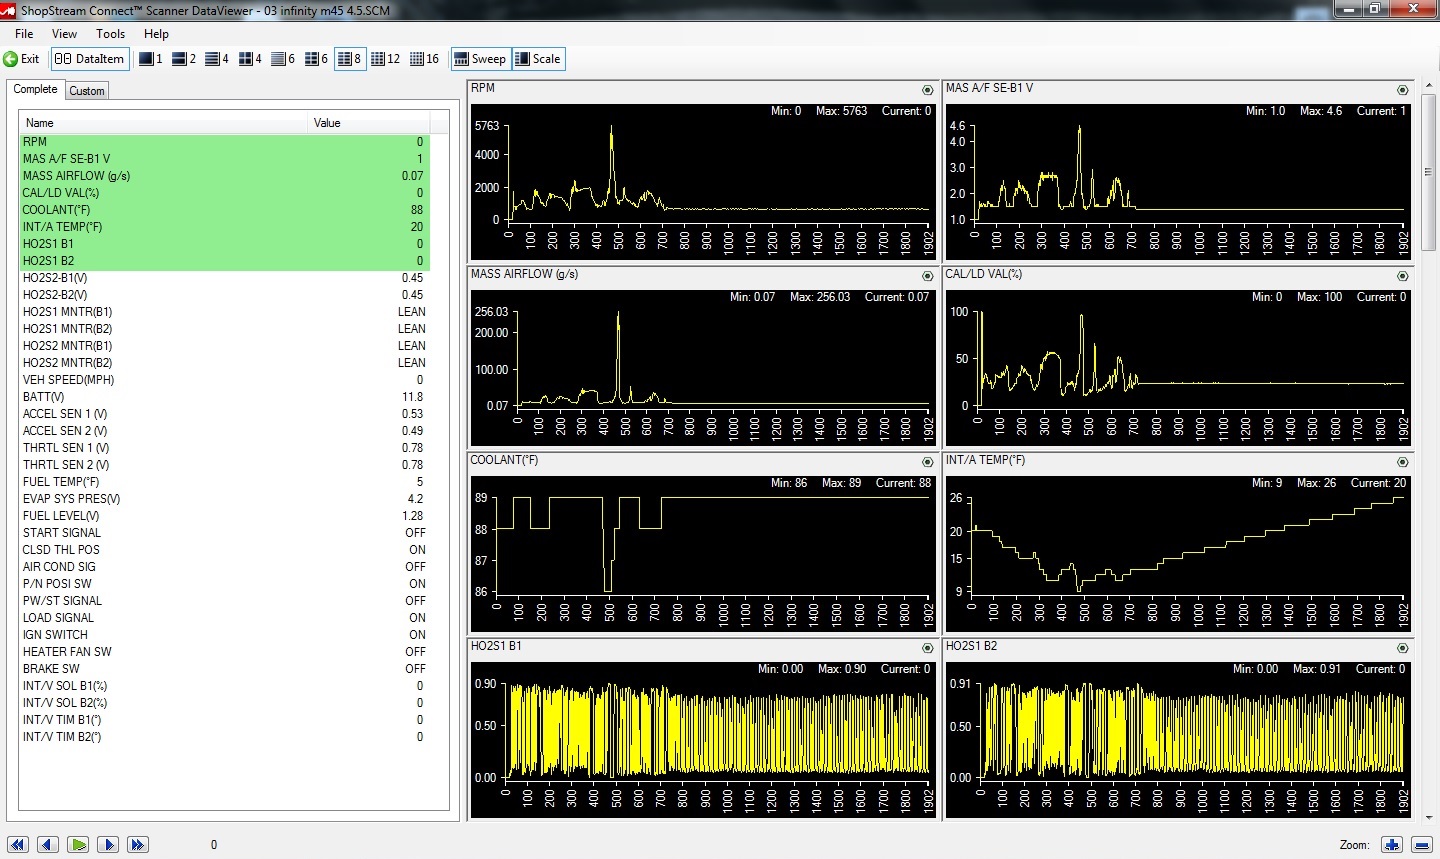The image size is (1440, 859).
Task: Step forward one frame
Action: 108,845
